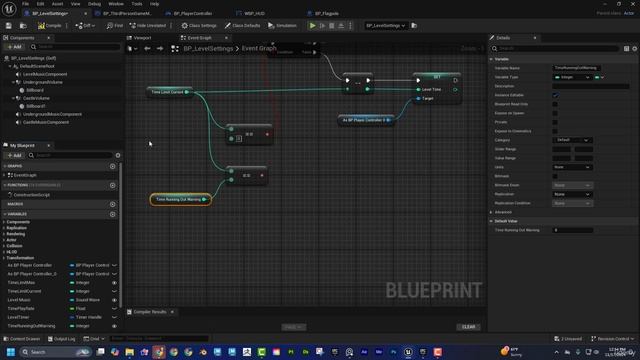
Task: Open the File menu
Action: click(25, 4)
